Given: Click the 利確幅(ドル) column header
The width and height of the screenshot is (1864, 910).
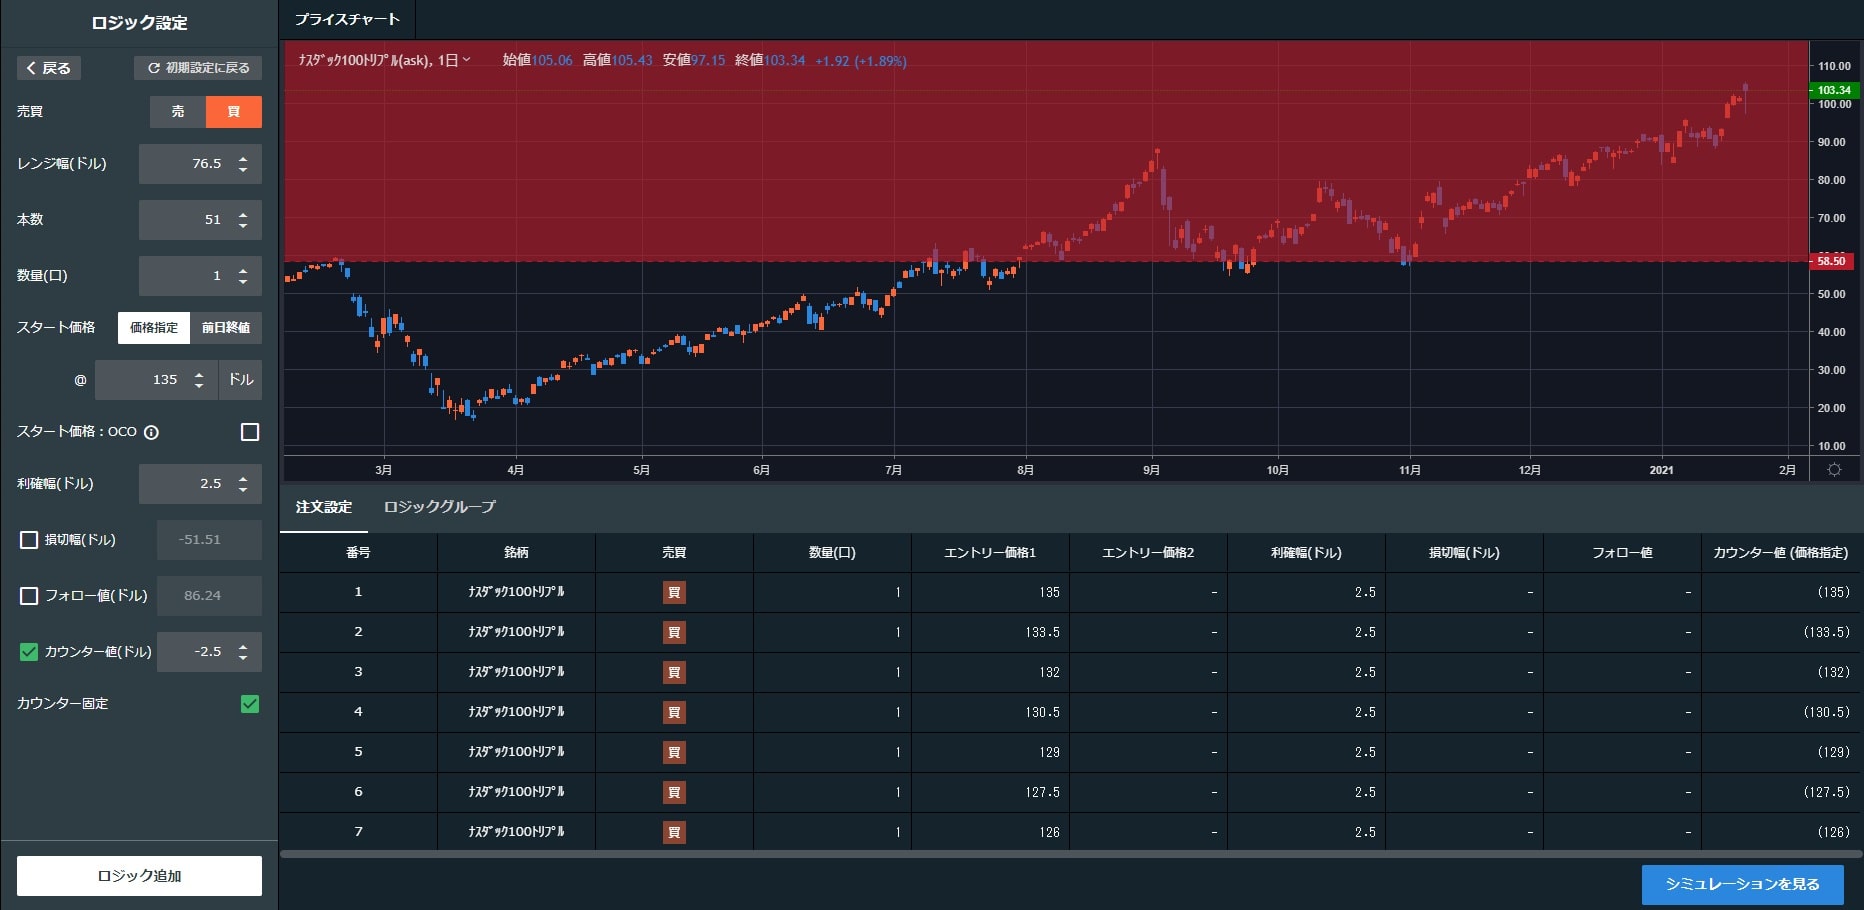Looking at the screenshot, I should click(x=1306, y=553).
